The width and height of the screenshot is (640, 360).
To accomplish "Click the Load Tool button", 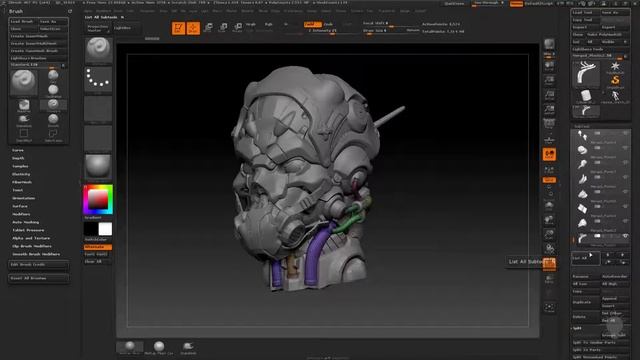I will click(586, 12).
